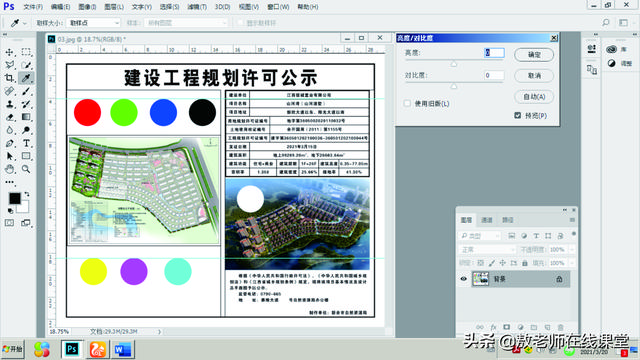Select the Crop tool
The image size is (640, 360).
coord(9,78)
